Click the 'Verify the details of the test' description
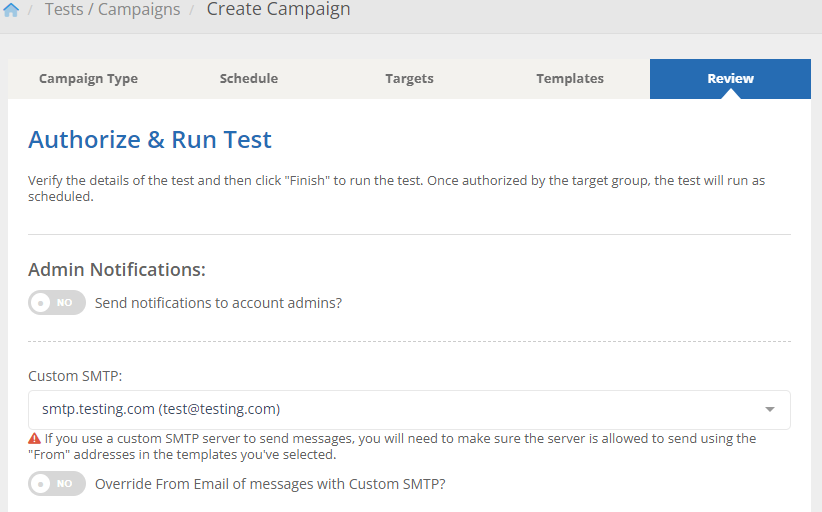 tap(396, 188)
